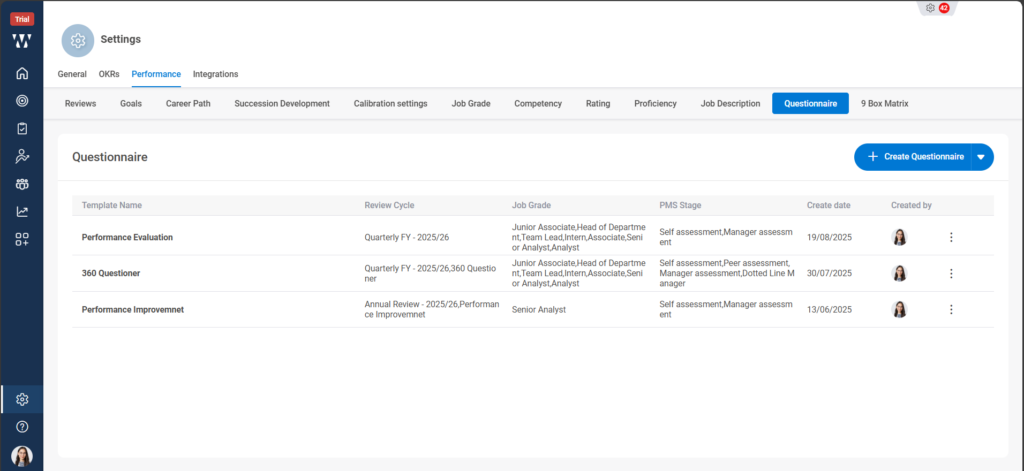The height and width of the screenshot is (471, 1024).
Task: Click creator avatar in Performance Improvemnet row
Action: pyautogui.click(x=899, y=310)
